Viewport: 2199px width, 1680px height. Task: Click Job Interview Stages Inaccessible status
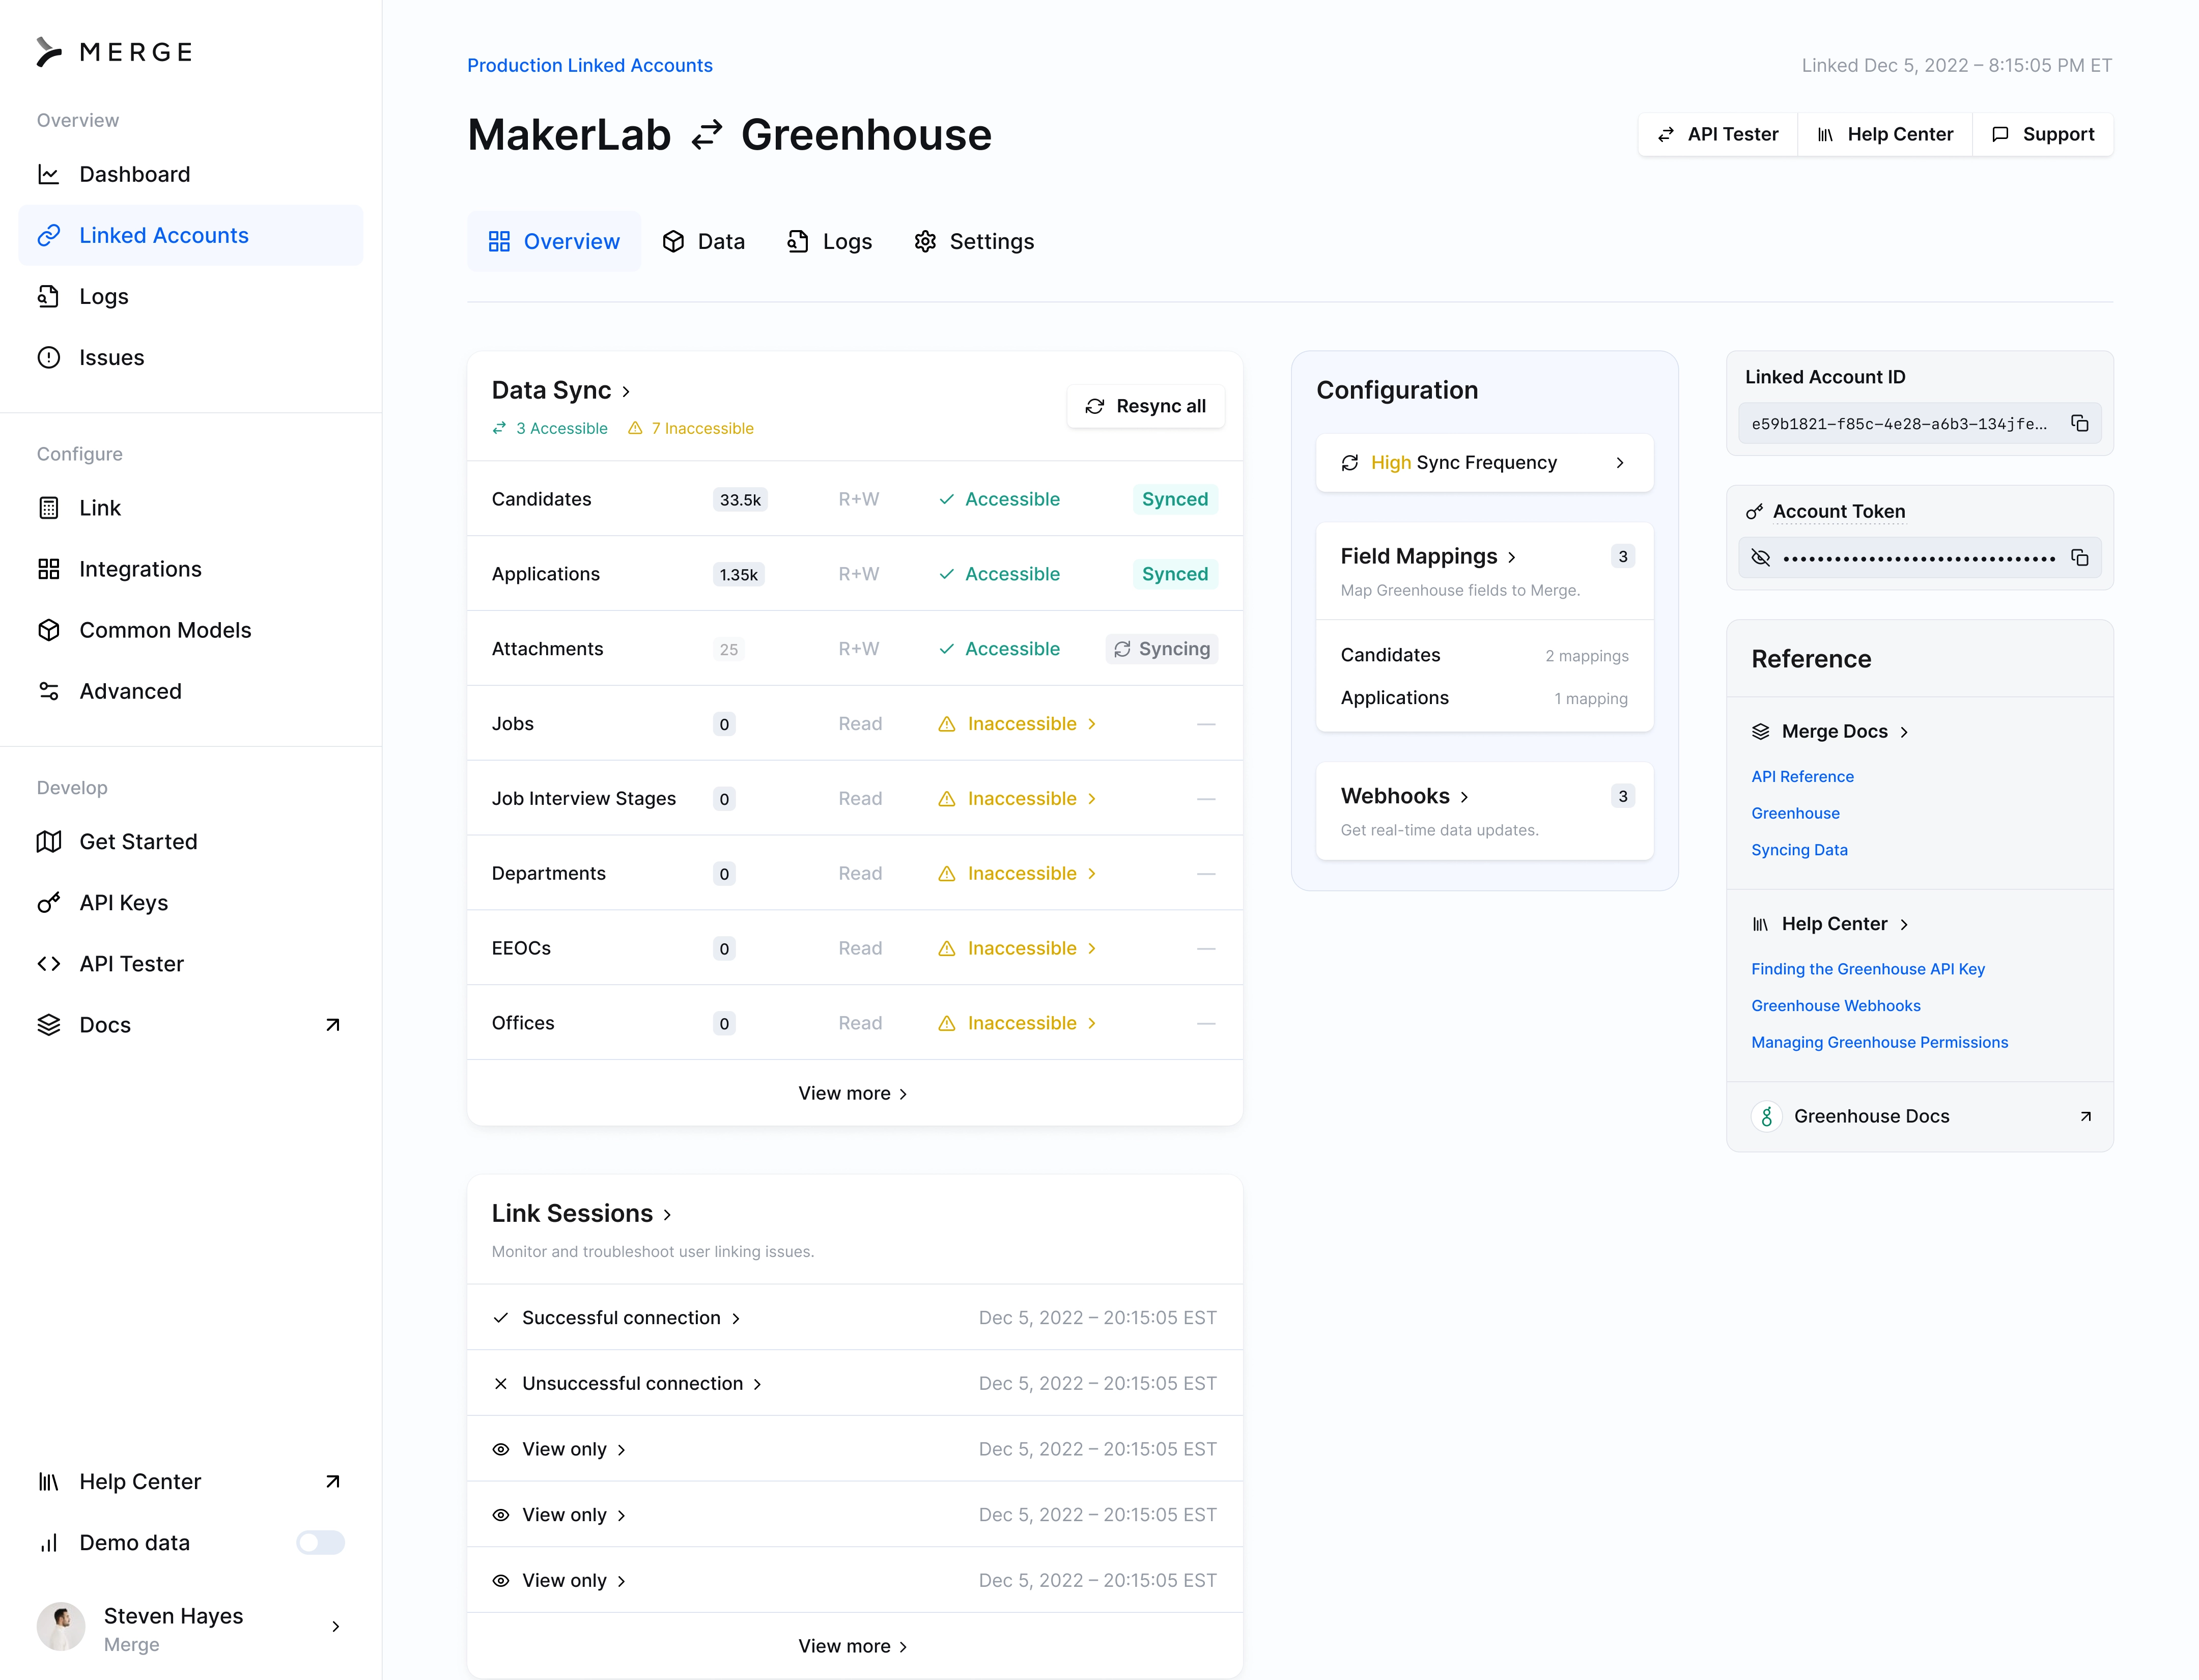[1016, 799]
